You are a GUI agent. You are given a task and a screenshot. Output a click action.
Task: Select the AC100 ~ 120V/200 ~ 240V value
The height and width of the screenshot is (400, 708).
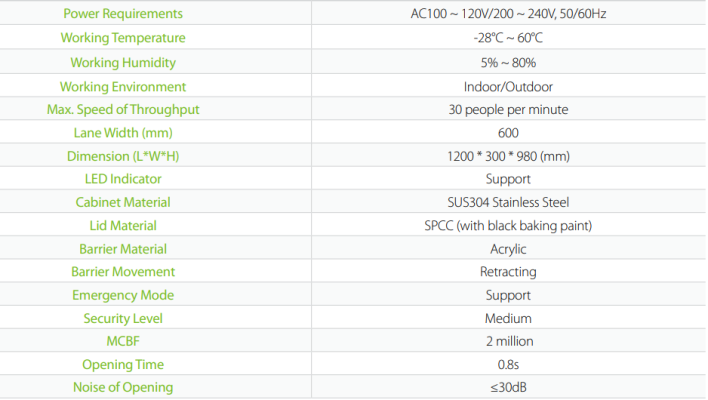tap(508, 14)
